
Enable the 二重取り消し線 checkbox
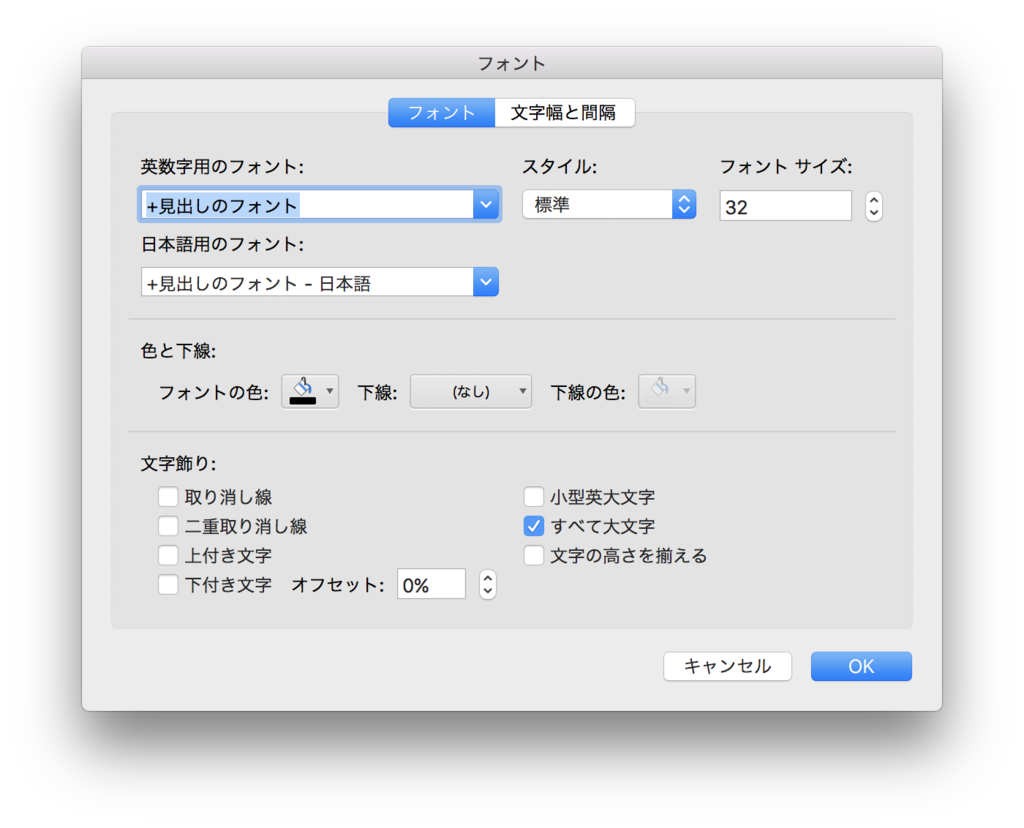coord(168,526)
